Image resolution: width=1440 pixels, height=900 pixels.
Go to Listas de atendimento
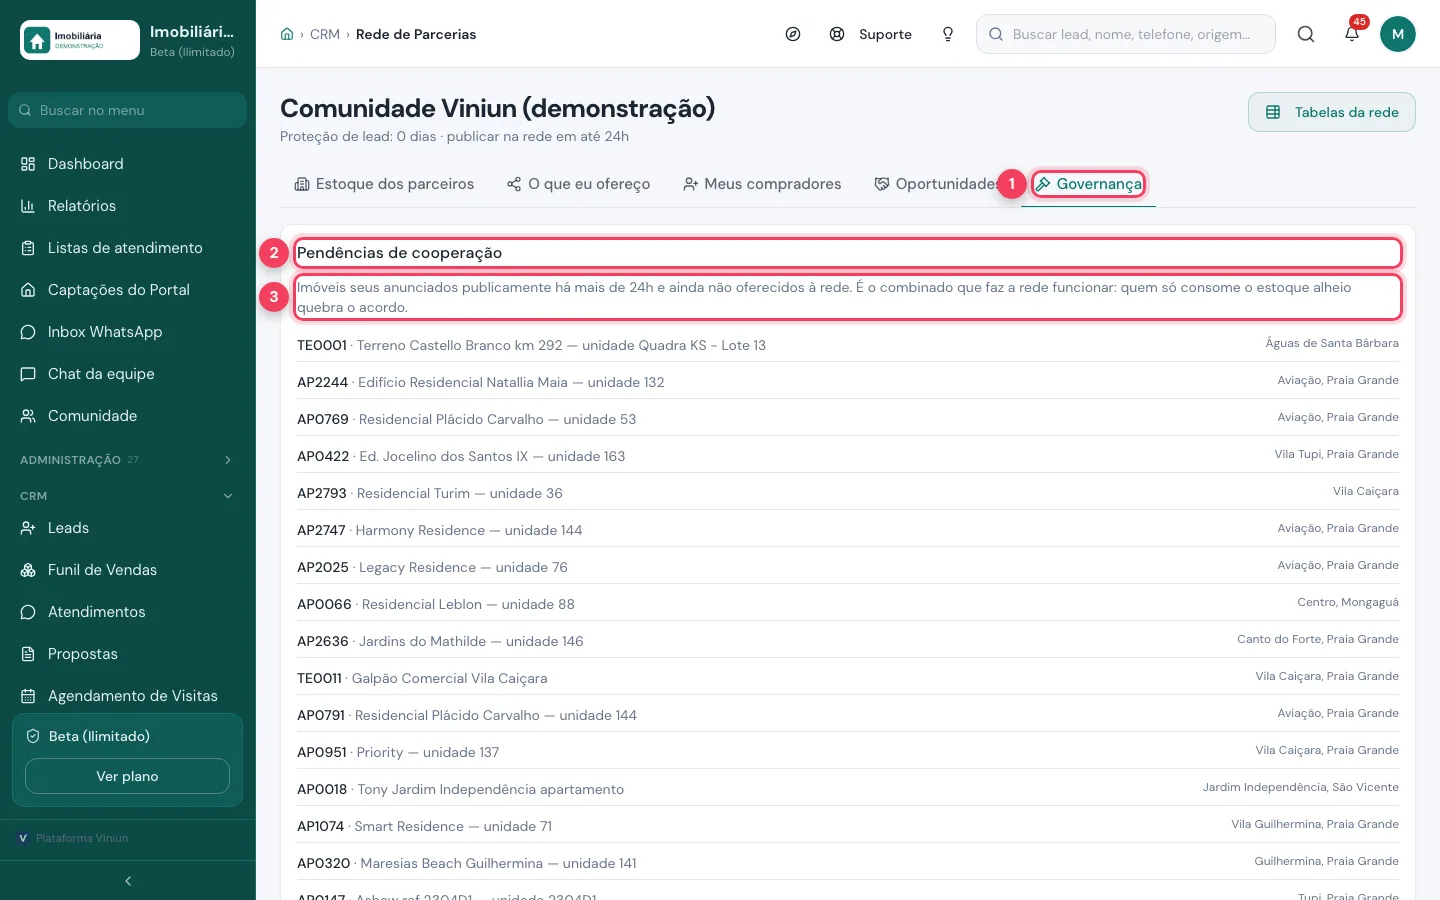[x=127, y=248]
